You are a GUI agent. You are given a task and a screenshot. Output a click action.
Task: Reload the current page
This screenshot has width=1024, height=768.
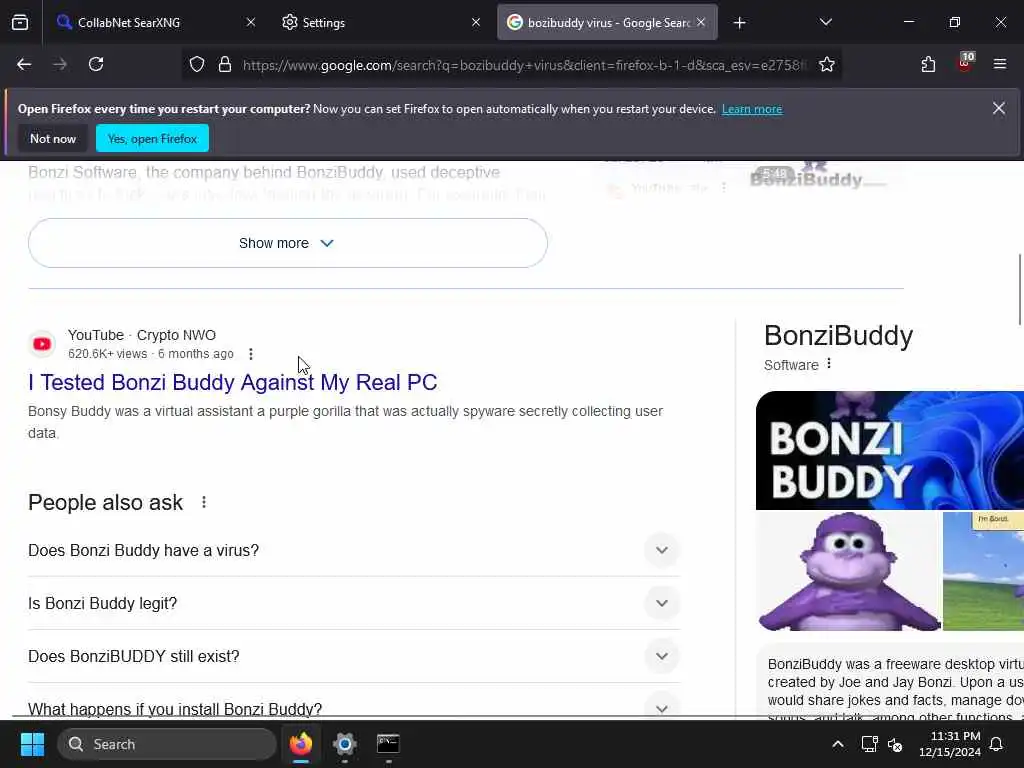(96, 64)
